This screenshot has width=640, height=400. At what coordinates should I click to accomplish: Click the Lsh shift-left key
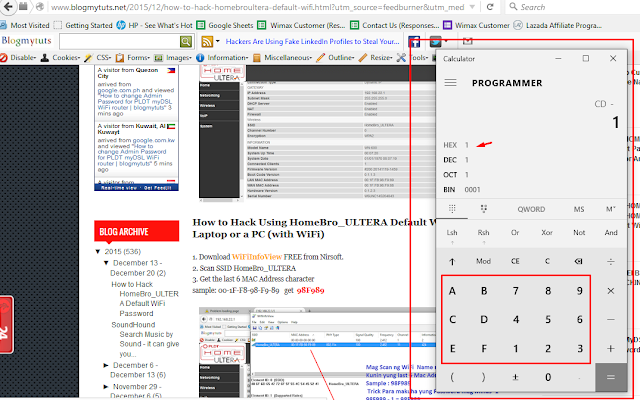tap(452, 233)
